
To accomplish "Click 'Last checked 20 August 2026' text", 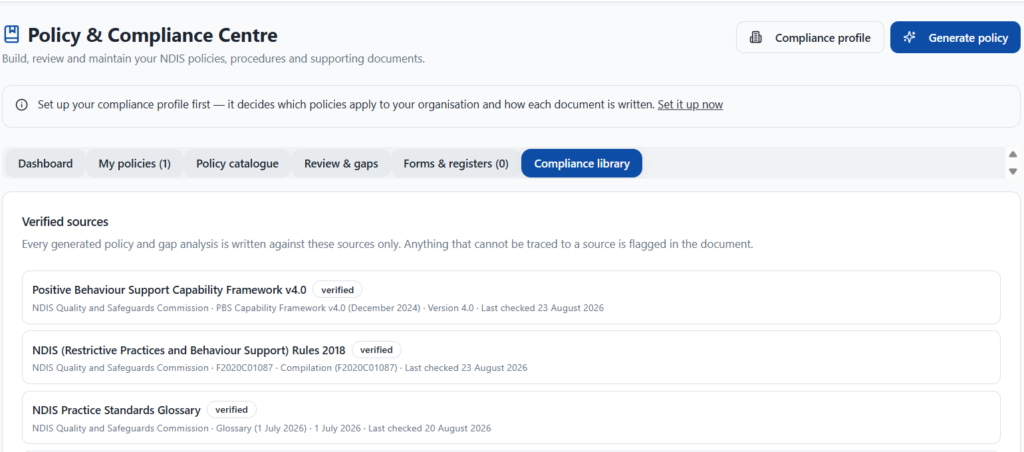I will tap(430, 428).
